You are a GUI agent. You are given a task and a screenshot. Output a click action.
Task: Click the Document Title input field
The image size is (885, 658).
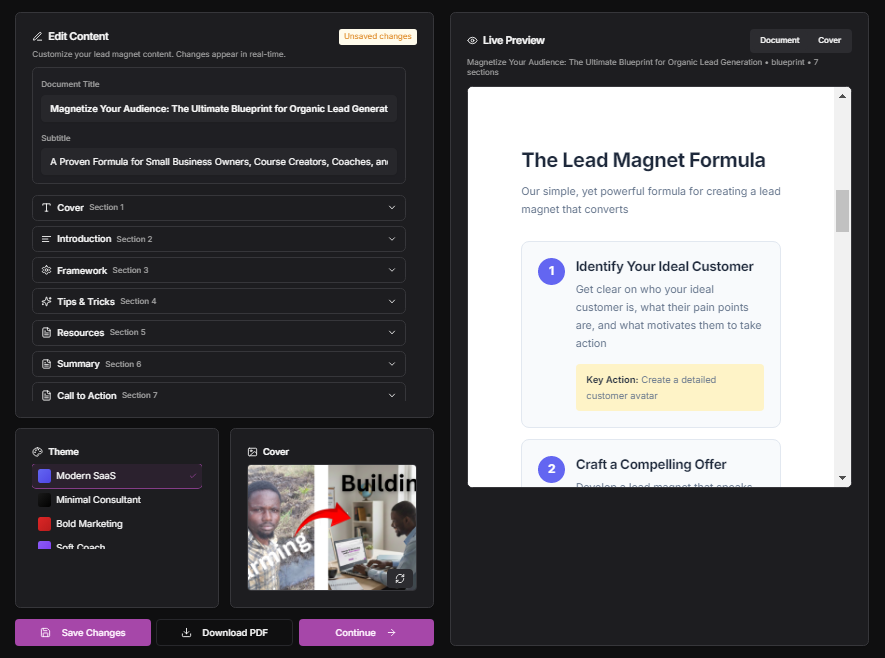point(218,107)
